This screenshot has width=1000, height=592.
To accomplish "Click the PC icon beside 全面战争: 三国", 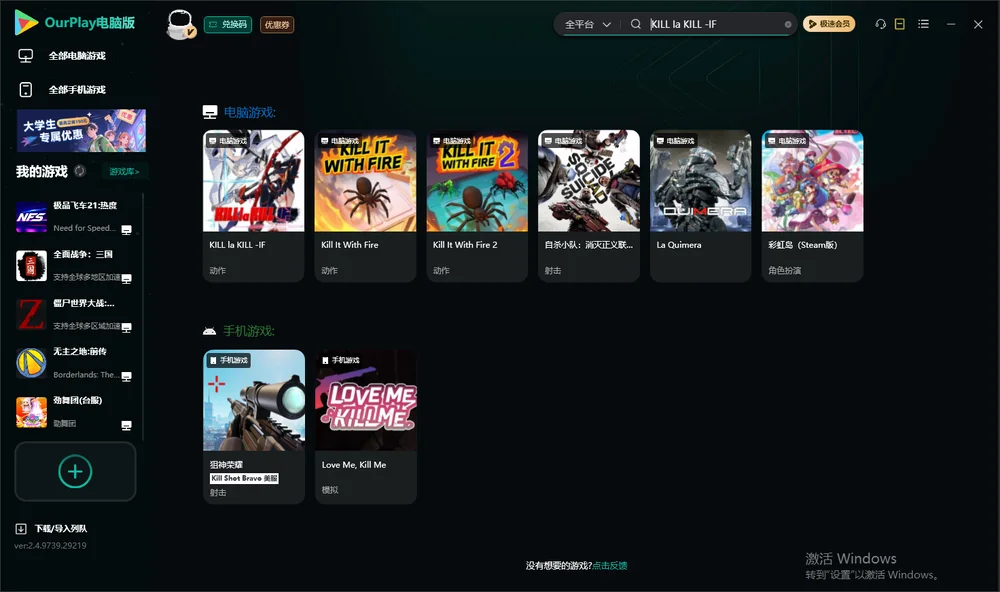I will click(126, 279).
